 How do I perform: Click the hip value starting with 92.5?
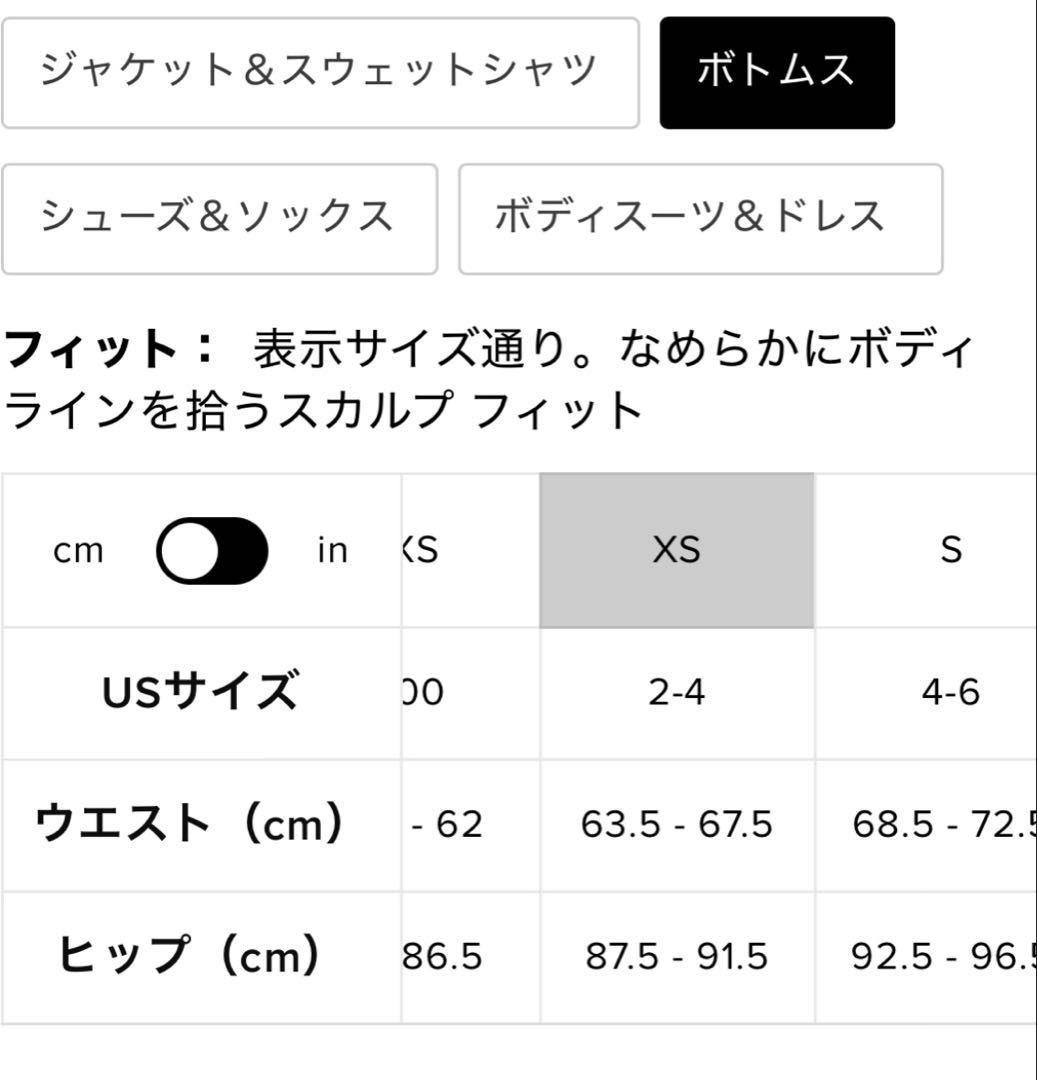coord(942,957)
